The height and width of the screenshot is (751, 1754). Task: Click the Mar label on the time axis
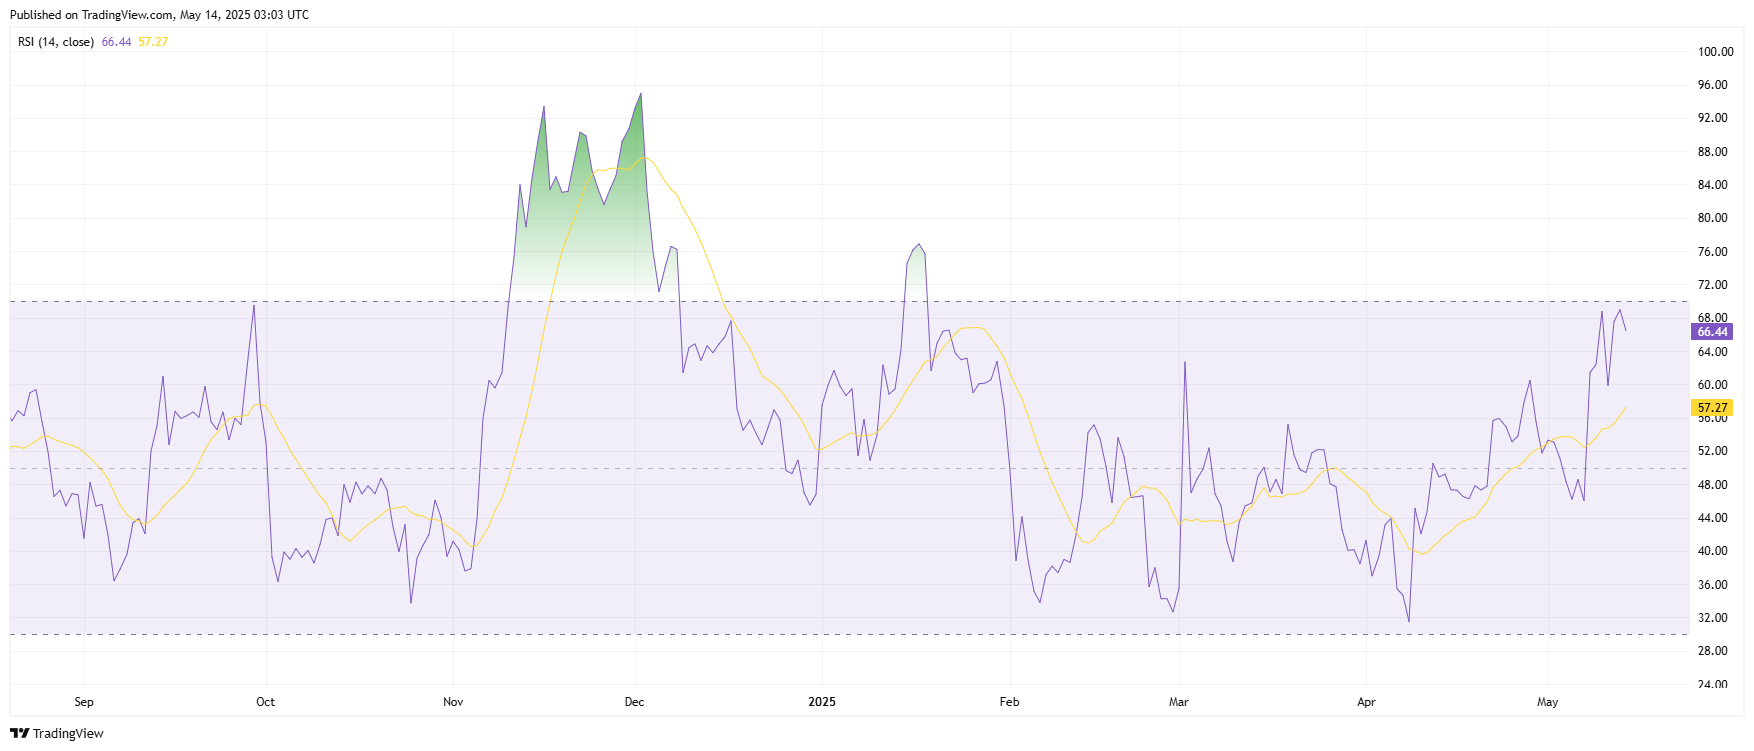1179,702
